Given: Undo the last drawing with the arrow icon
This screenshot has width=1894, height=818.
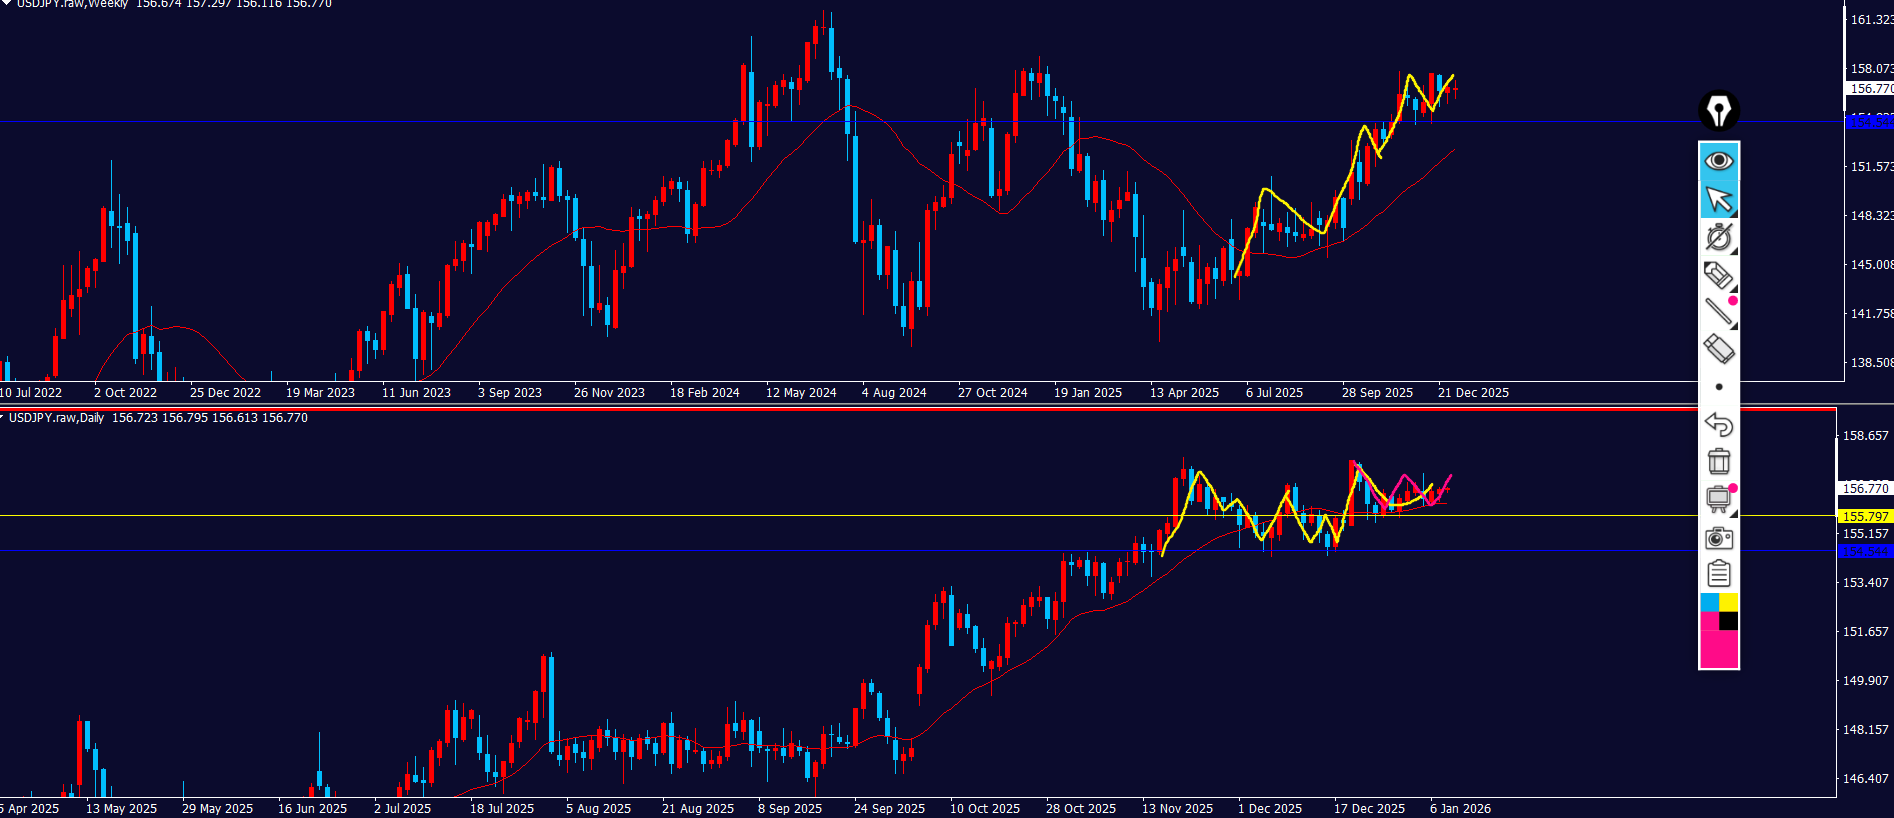Looking at the screenshot, I should (1718, 424).
